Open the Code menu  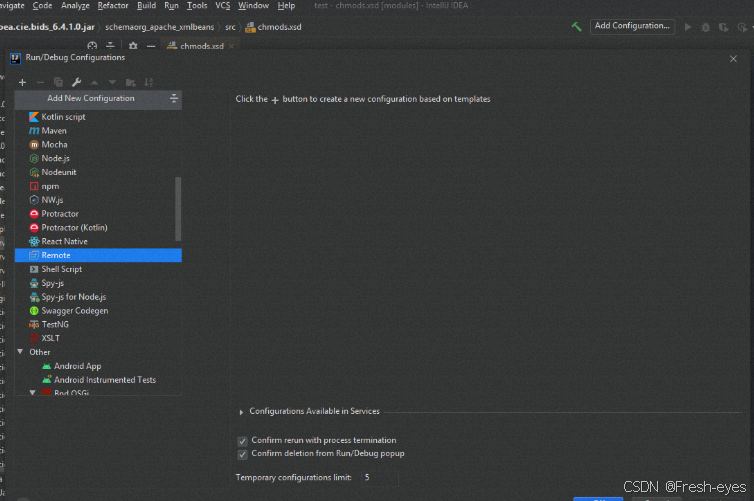point(42,6)
